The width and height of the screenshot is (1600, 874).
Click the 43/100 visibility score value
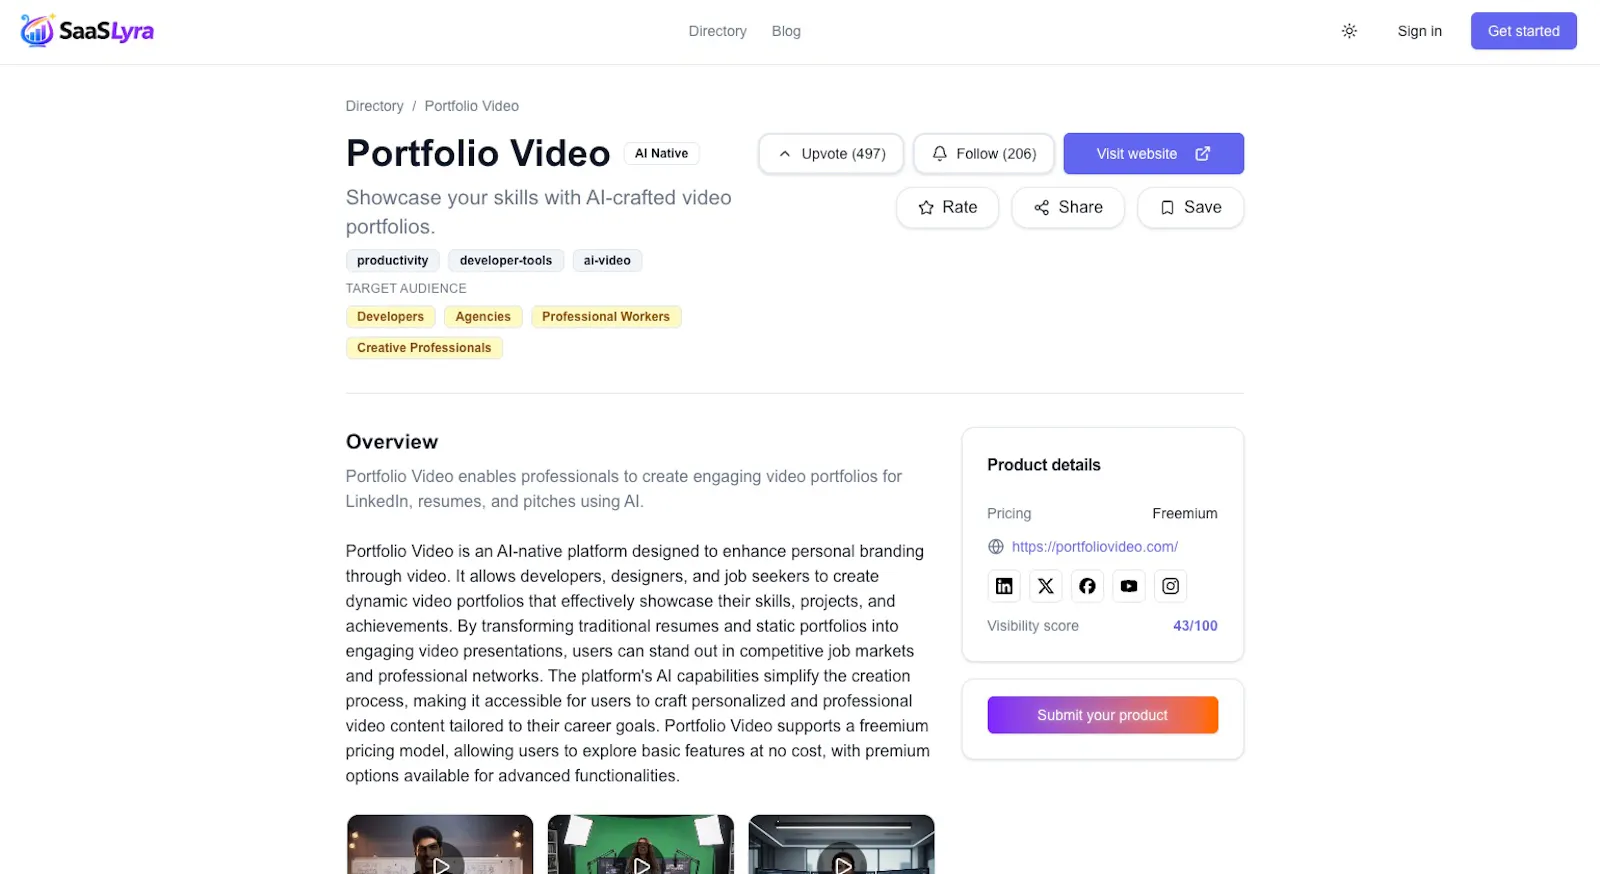tap(1195, 626)
